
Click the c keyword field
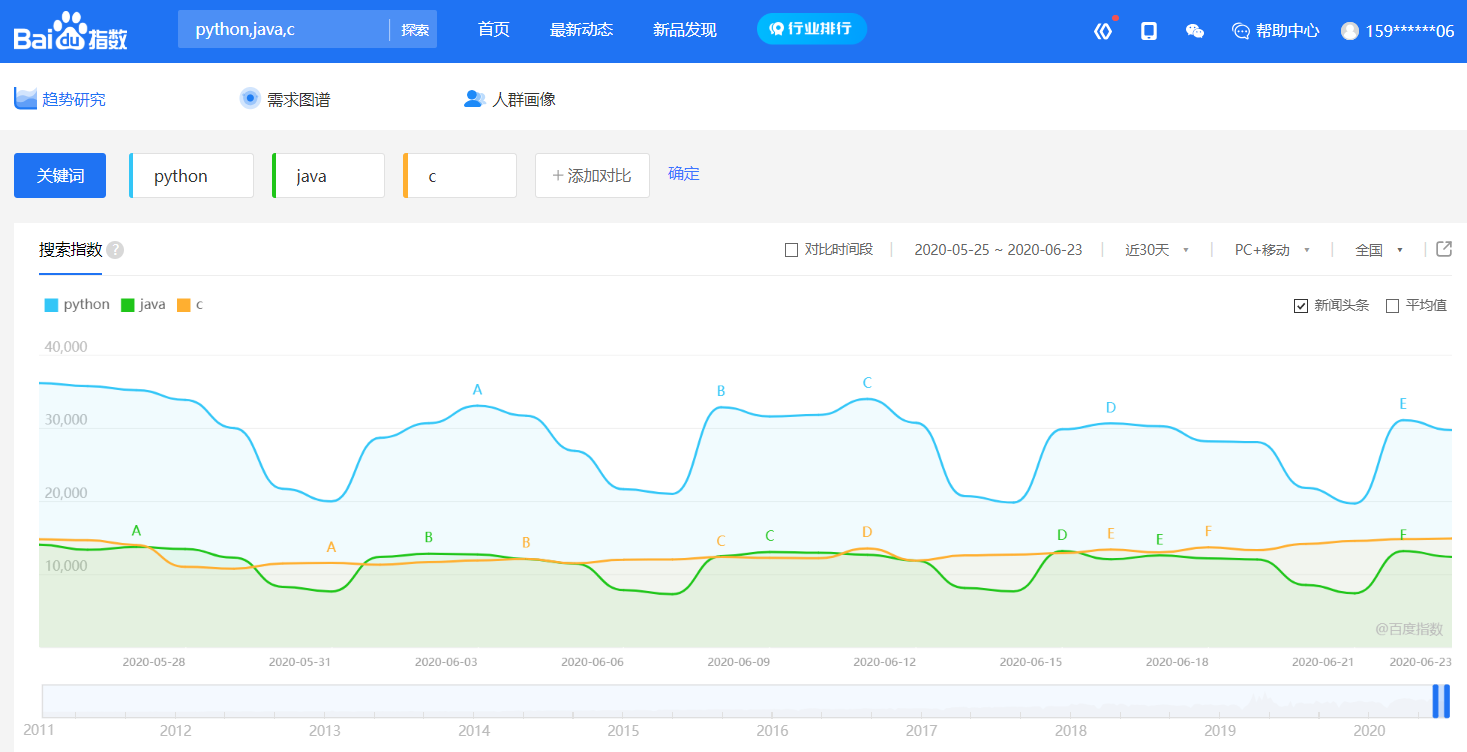tap(460, 176)
